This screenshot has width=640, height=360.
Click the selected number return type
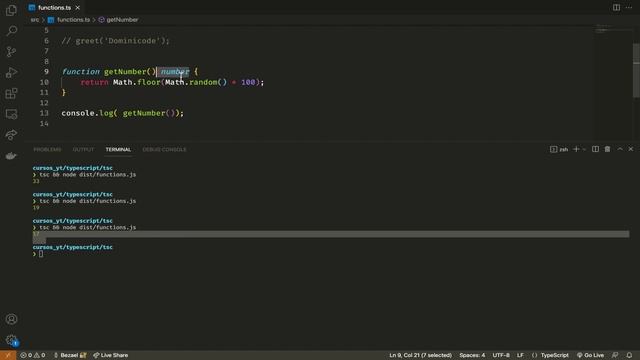175,72
